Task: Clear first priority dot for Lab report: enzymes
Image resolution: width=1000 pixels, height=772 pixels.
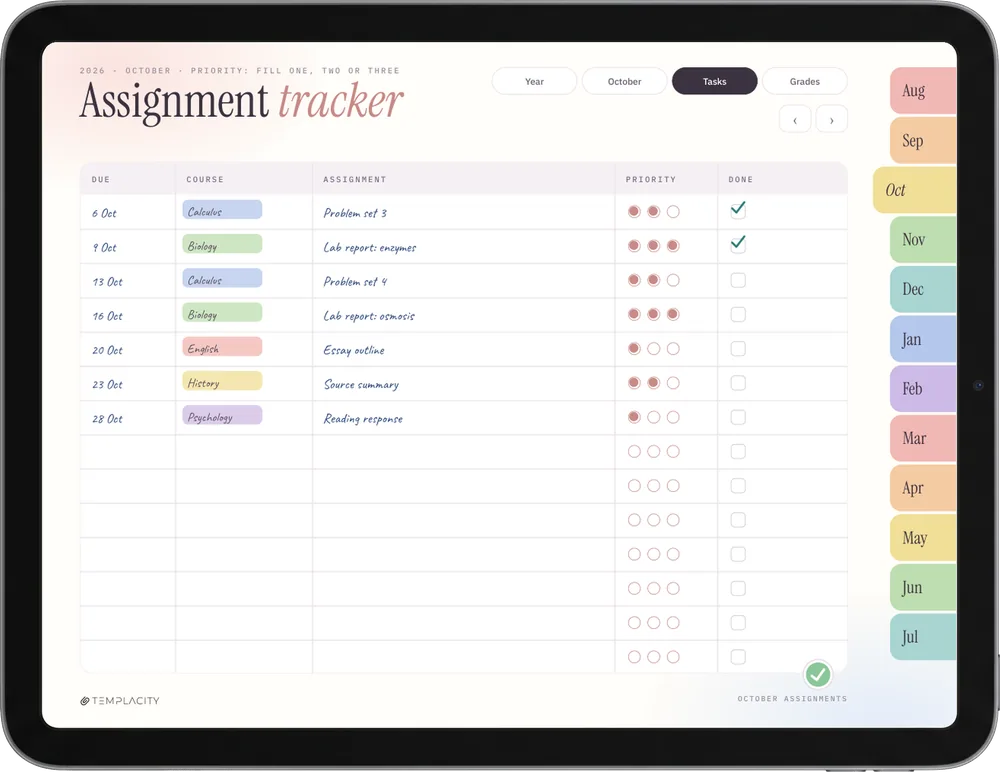Action: click(634, 246)
